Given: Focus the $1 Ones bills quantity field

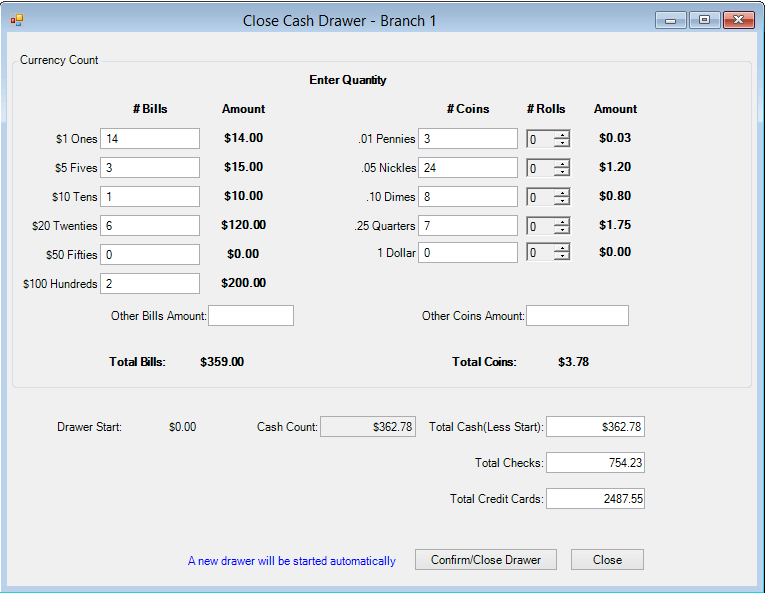Looking at the screenshot, I should point(150,139).
